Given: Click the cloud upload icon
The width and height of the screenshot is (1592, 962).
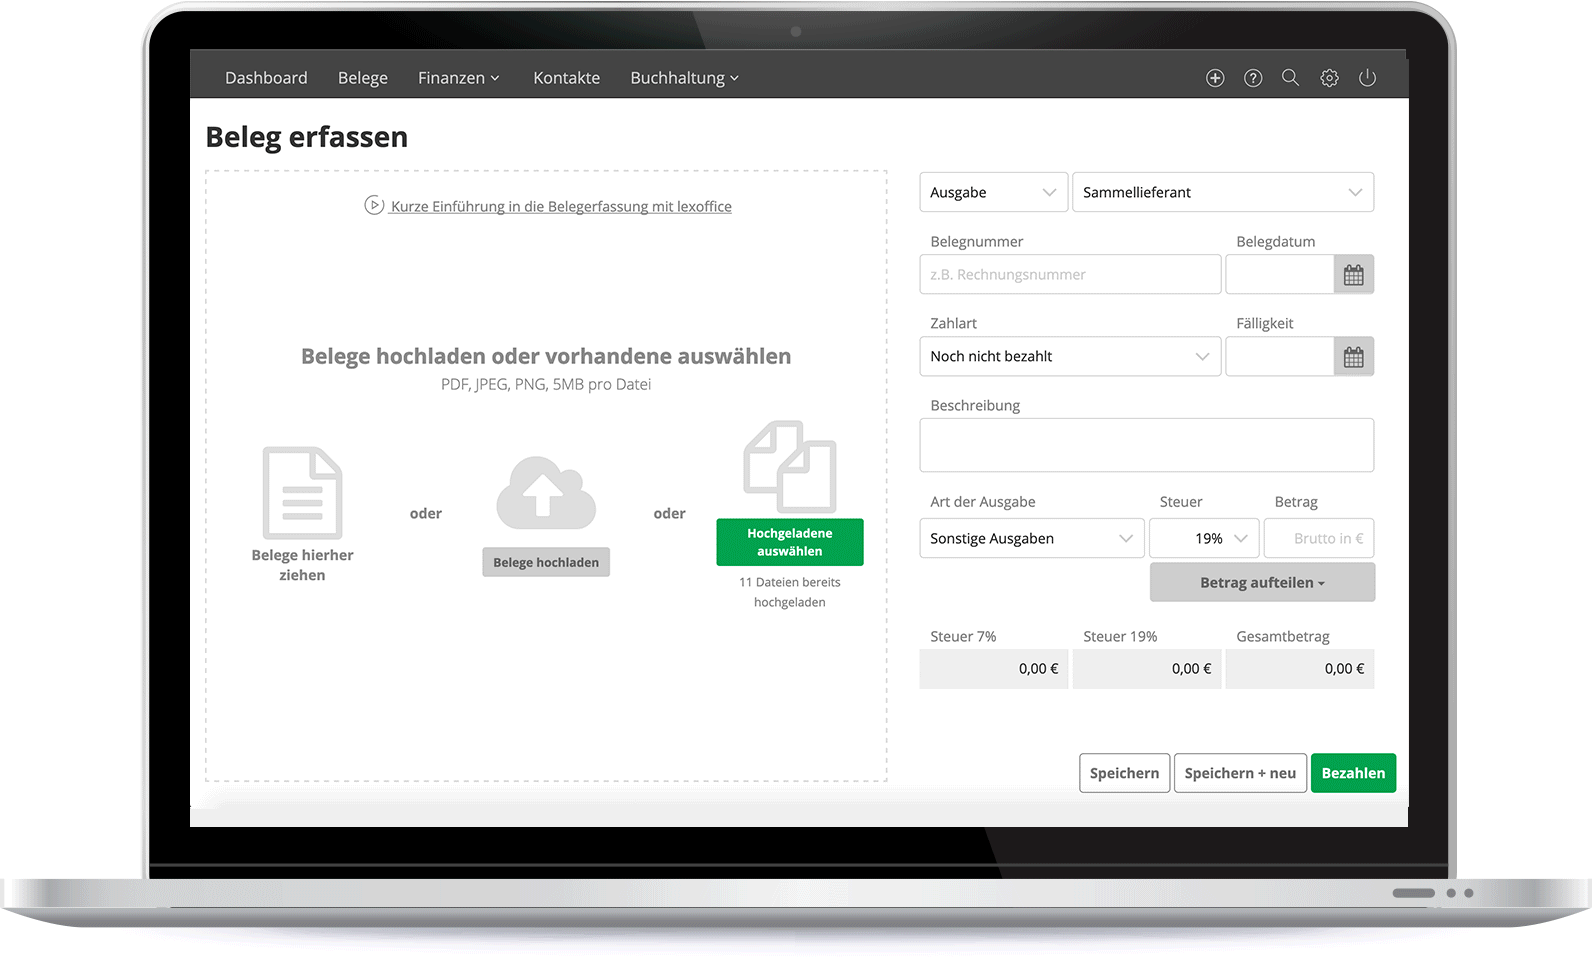Looking at the screenshot, I should (546, 493).
